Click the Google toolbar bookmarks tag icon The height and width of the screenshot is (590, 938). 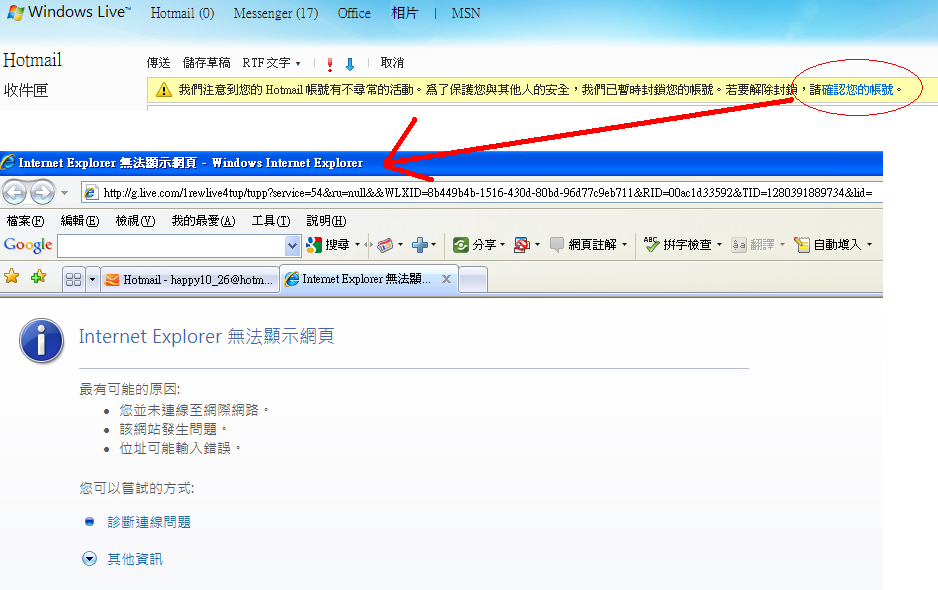pyautogui.click(x=385, y=245)
